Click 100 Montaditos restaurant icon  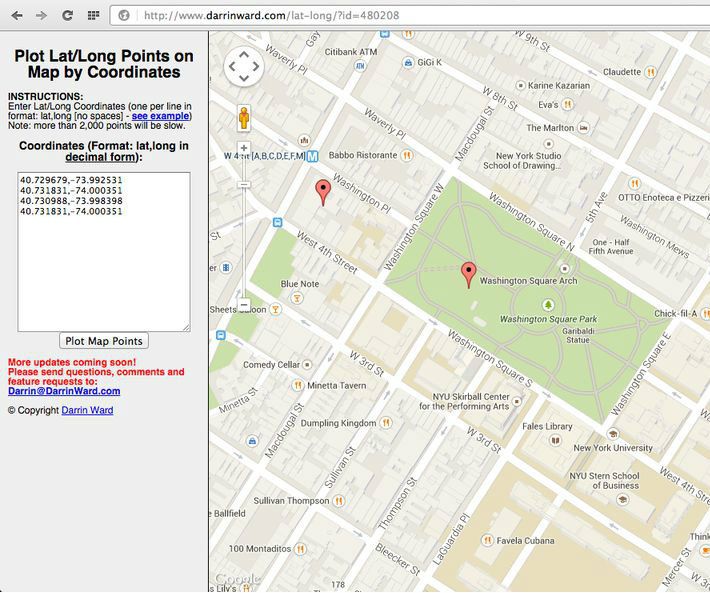coord(300,549)
